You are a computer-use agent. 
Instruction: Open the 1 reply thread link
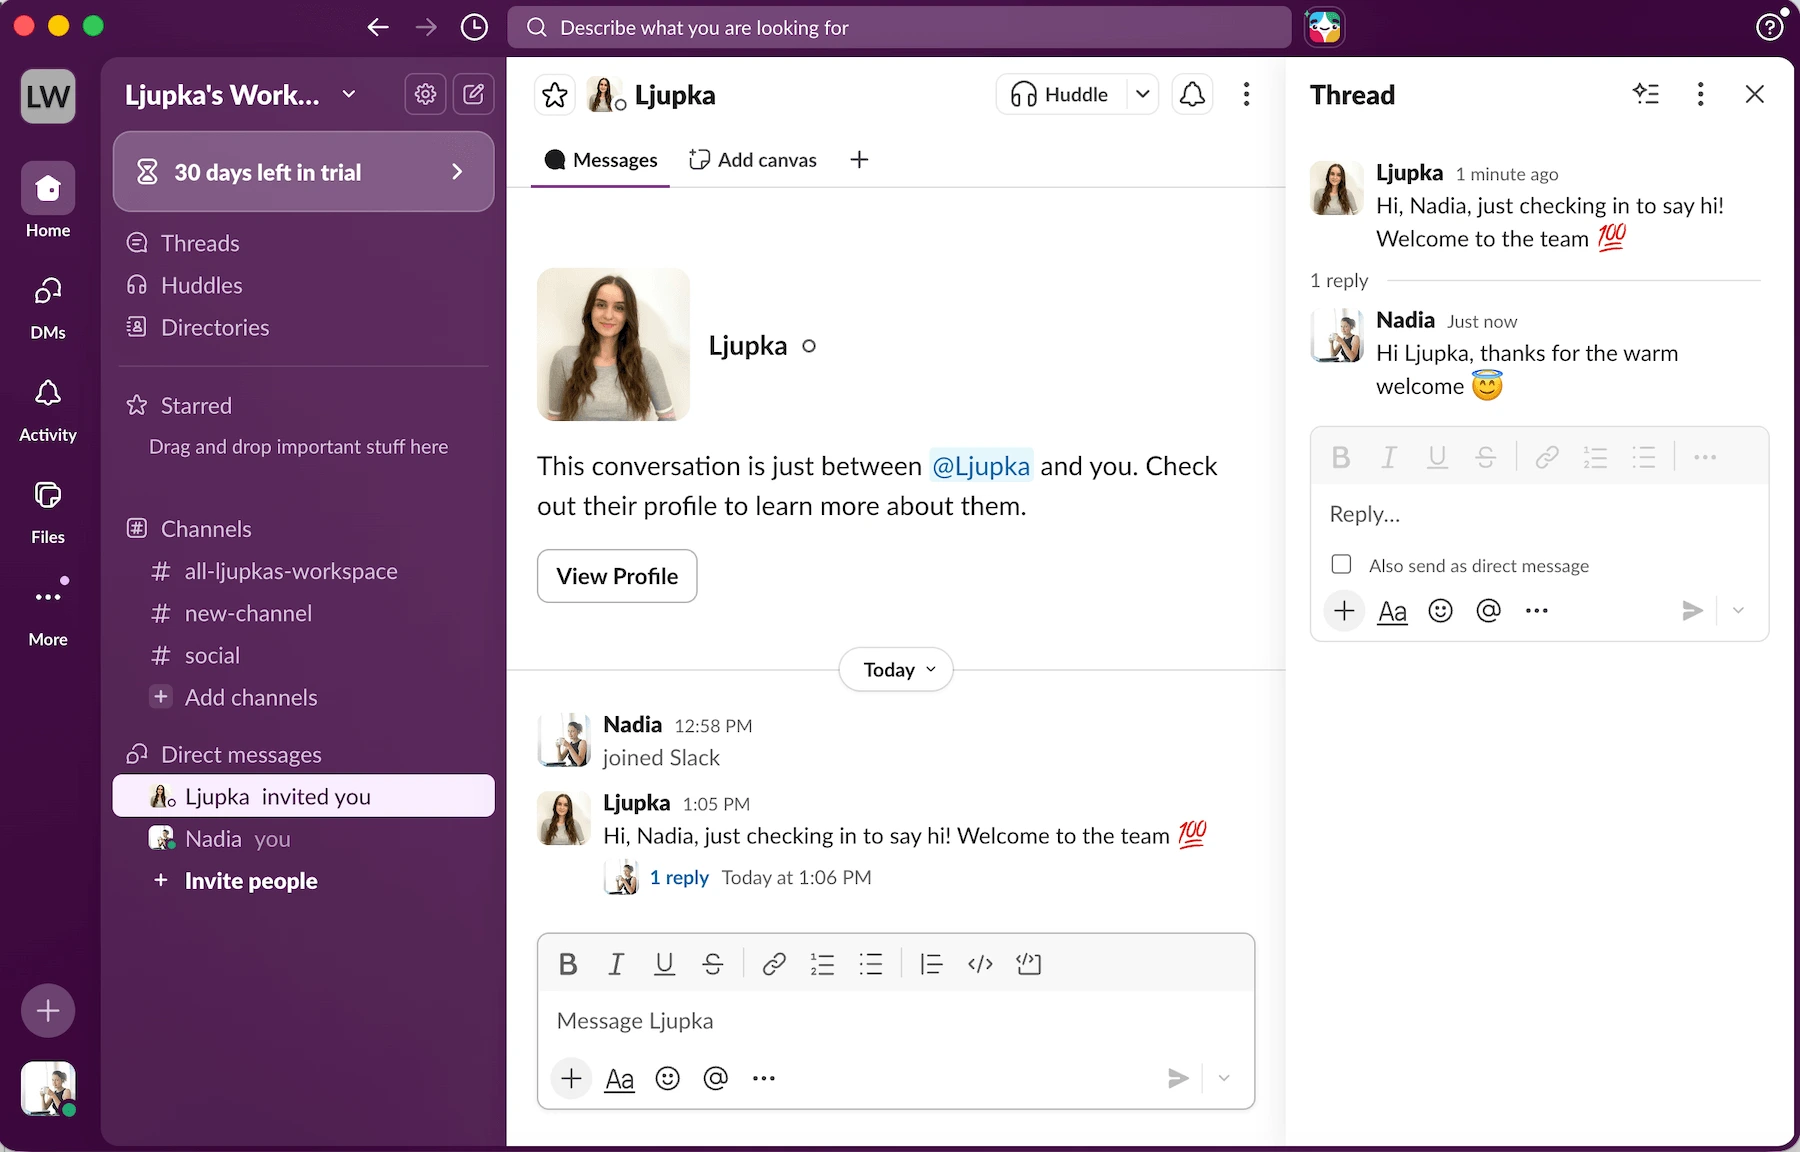[x=679, y=877]
